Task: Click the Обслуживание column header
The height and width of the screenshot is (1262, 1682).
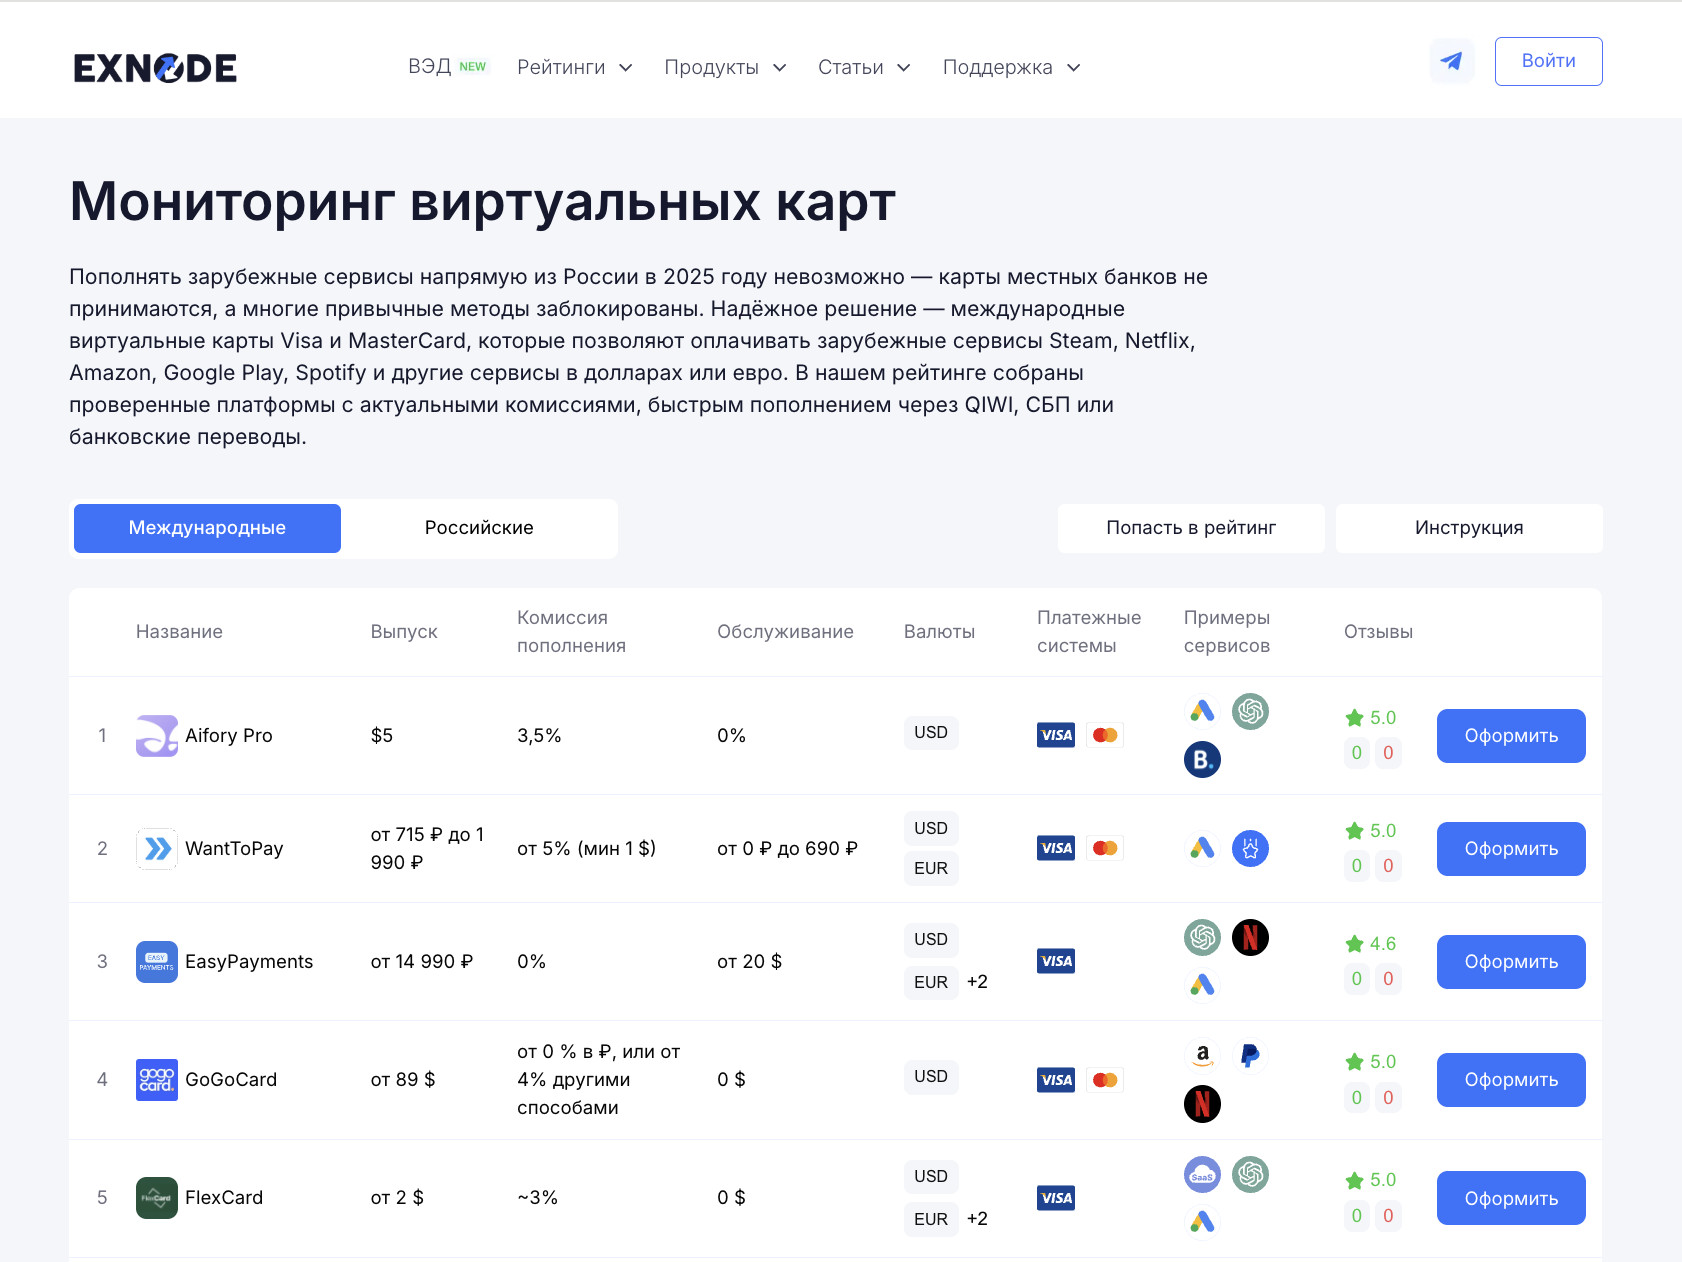Action: tap(785, 632)
